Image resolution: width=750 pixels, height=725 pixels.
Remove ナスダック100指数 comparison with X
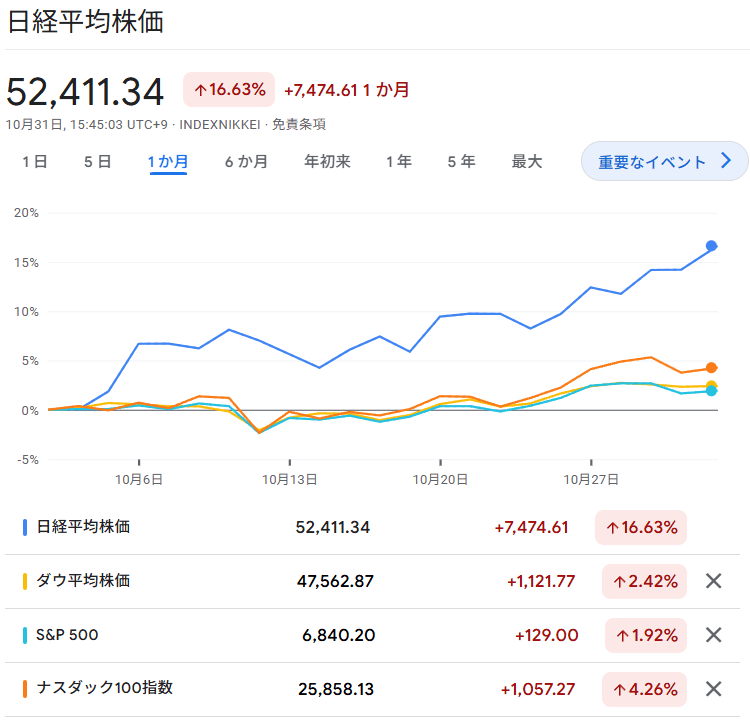pyautogui.click(x=713, y=689)
